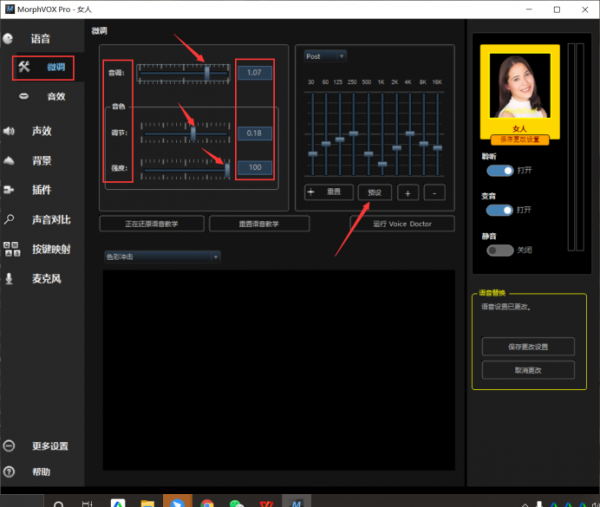Adjust the 4K equalizer slider

point(410,134)
